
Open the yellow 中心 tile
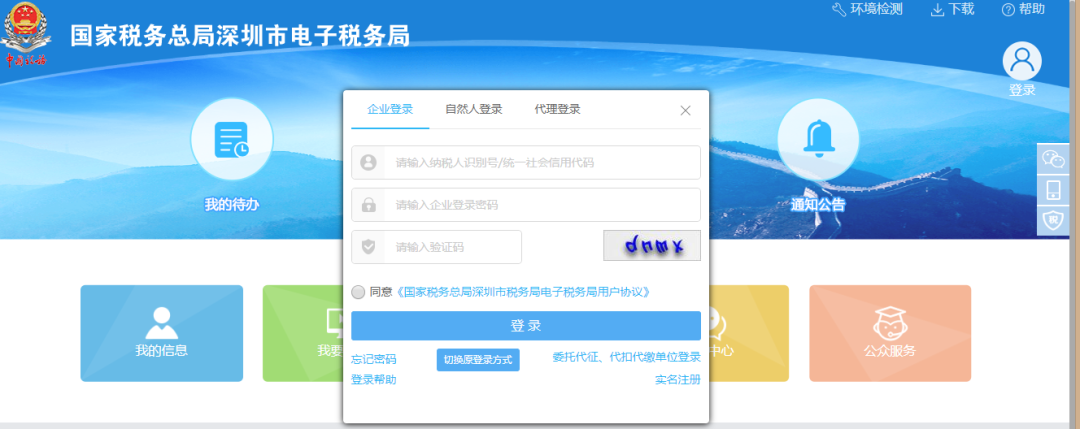(x=749, y=333)
